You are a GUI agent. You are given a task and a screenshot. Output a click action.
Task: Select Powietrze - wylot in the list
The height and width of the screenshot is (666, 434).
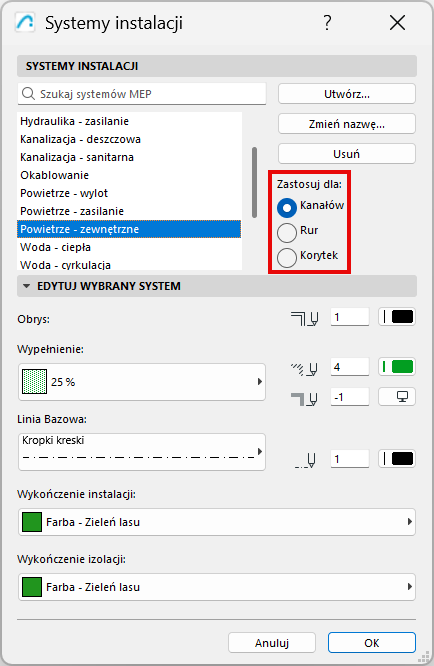[x=129, y=193]
